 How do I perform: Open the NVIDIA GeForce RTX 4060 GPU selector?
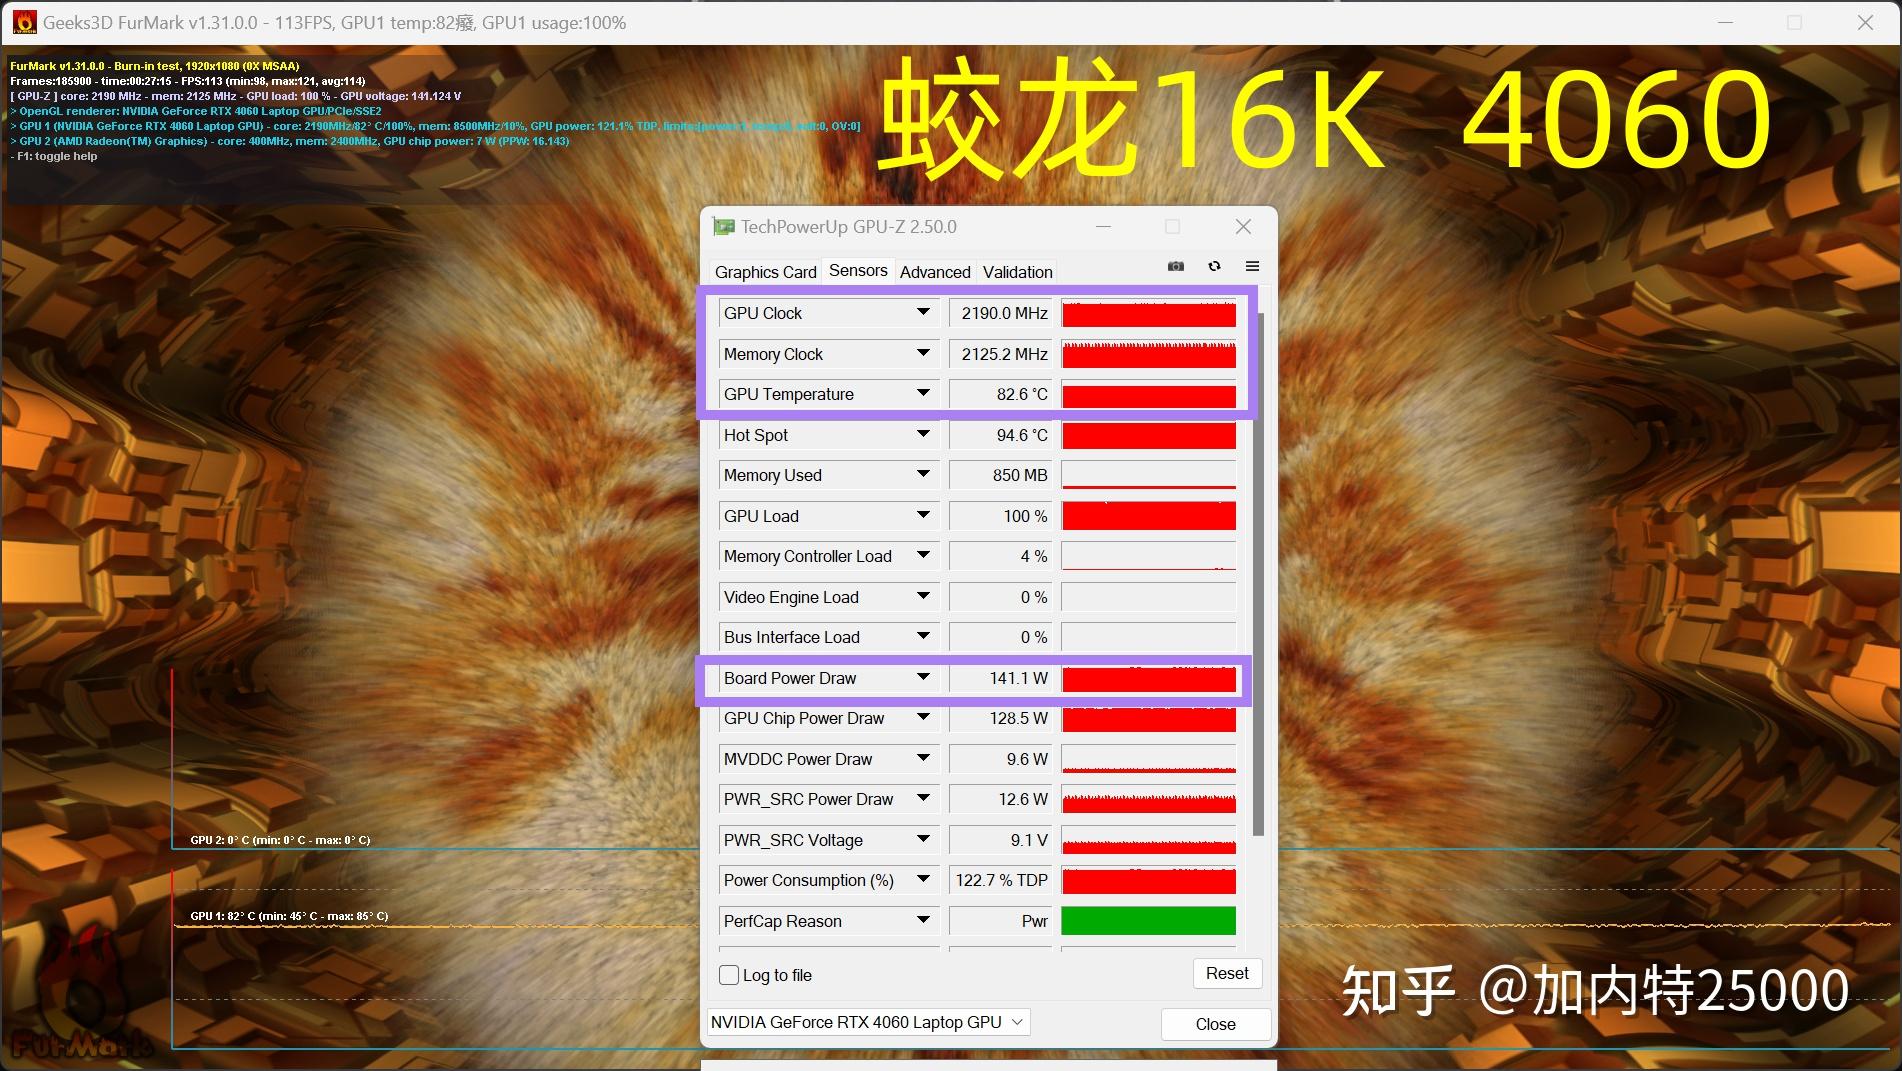pos(868,1022)
